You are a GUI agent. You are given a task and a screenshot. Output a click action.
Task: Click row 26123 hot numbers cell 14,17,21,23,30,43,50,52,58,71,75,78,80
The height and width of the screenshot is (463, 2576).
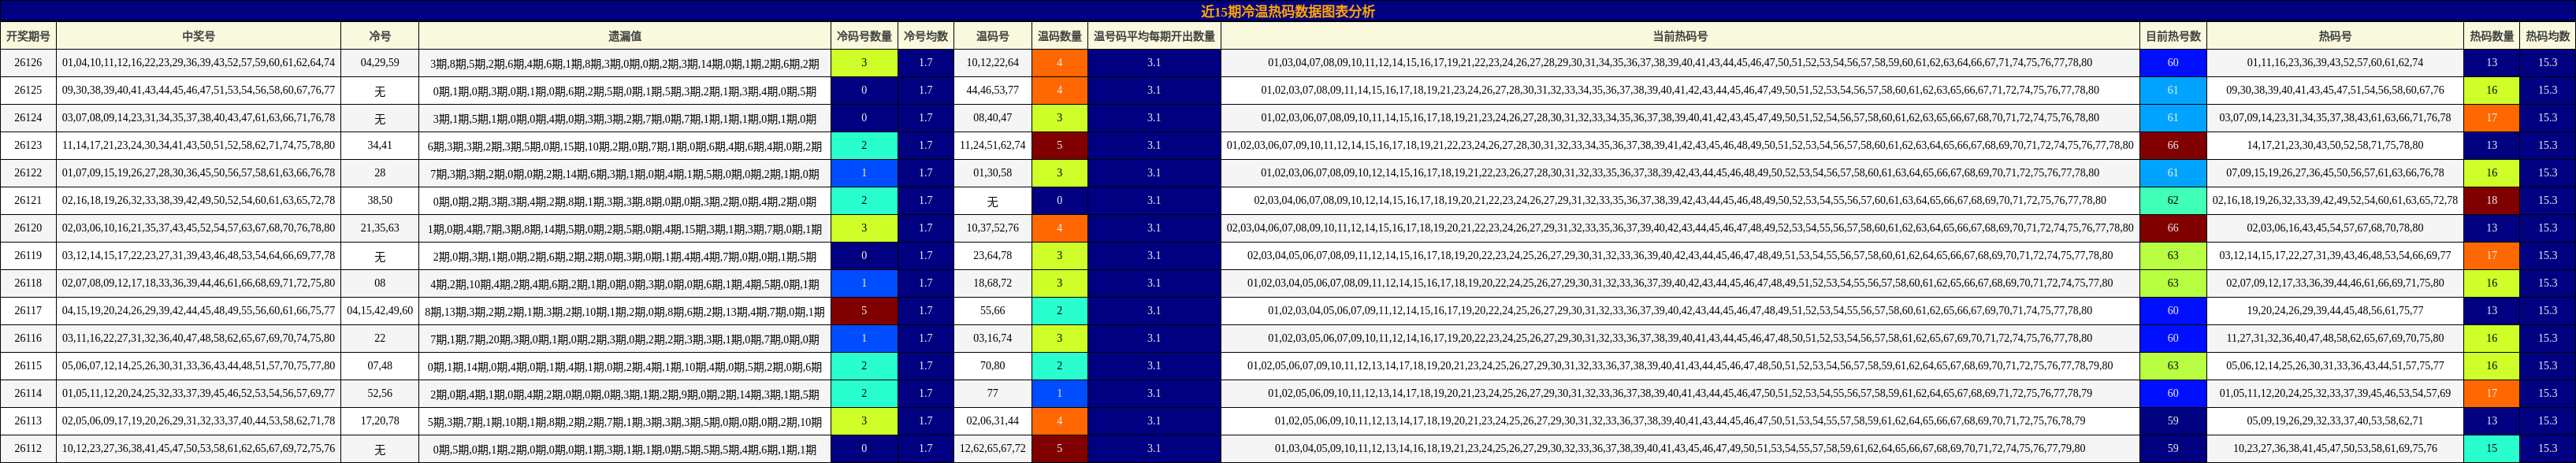coord(2335,145)
